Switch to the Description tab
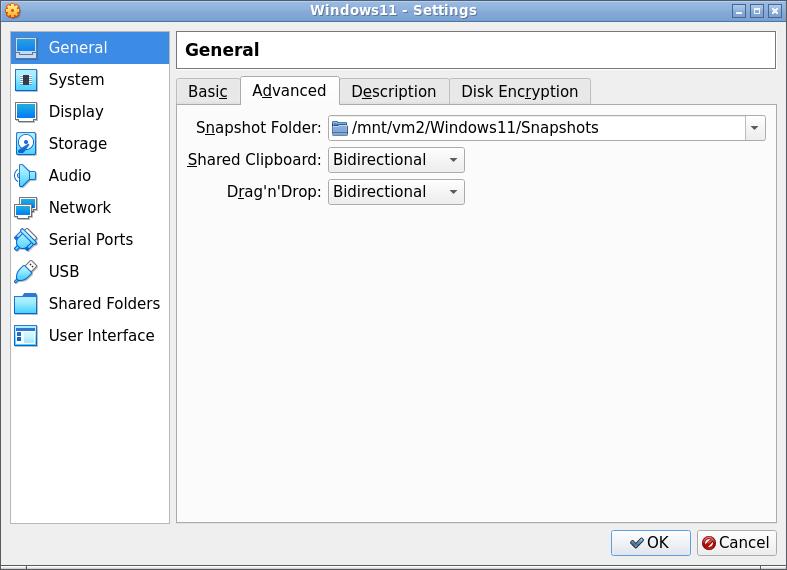This screenshot has height=570, width=787. pos(393,92)
